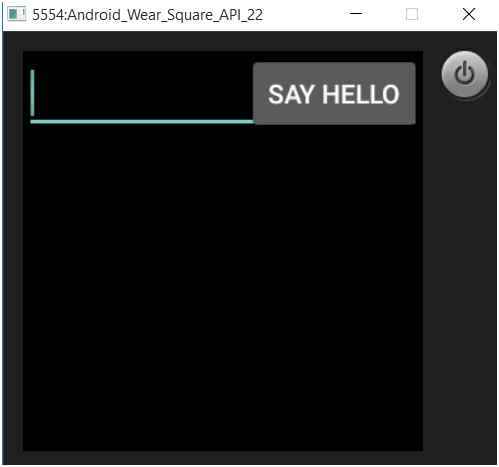
Task: Click the emulator power button
Action: [465, 75]
